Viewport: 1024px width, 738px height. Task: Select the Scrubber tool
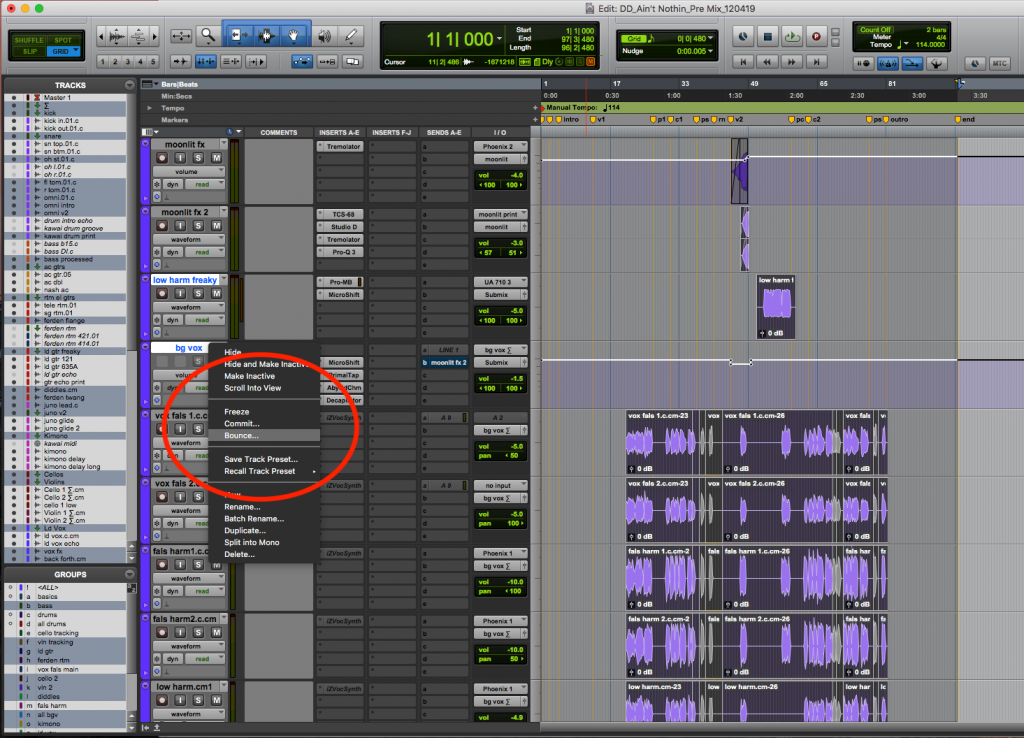pos(322,35)
